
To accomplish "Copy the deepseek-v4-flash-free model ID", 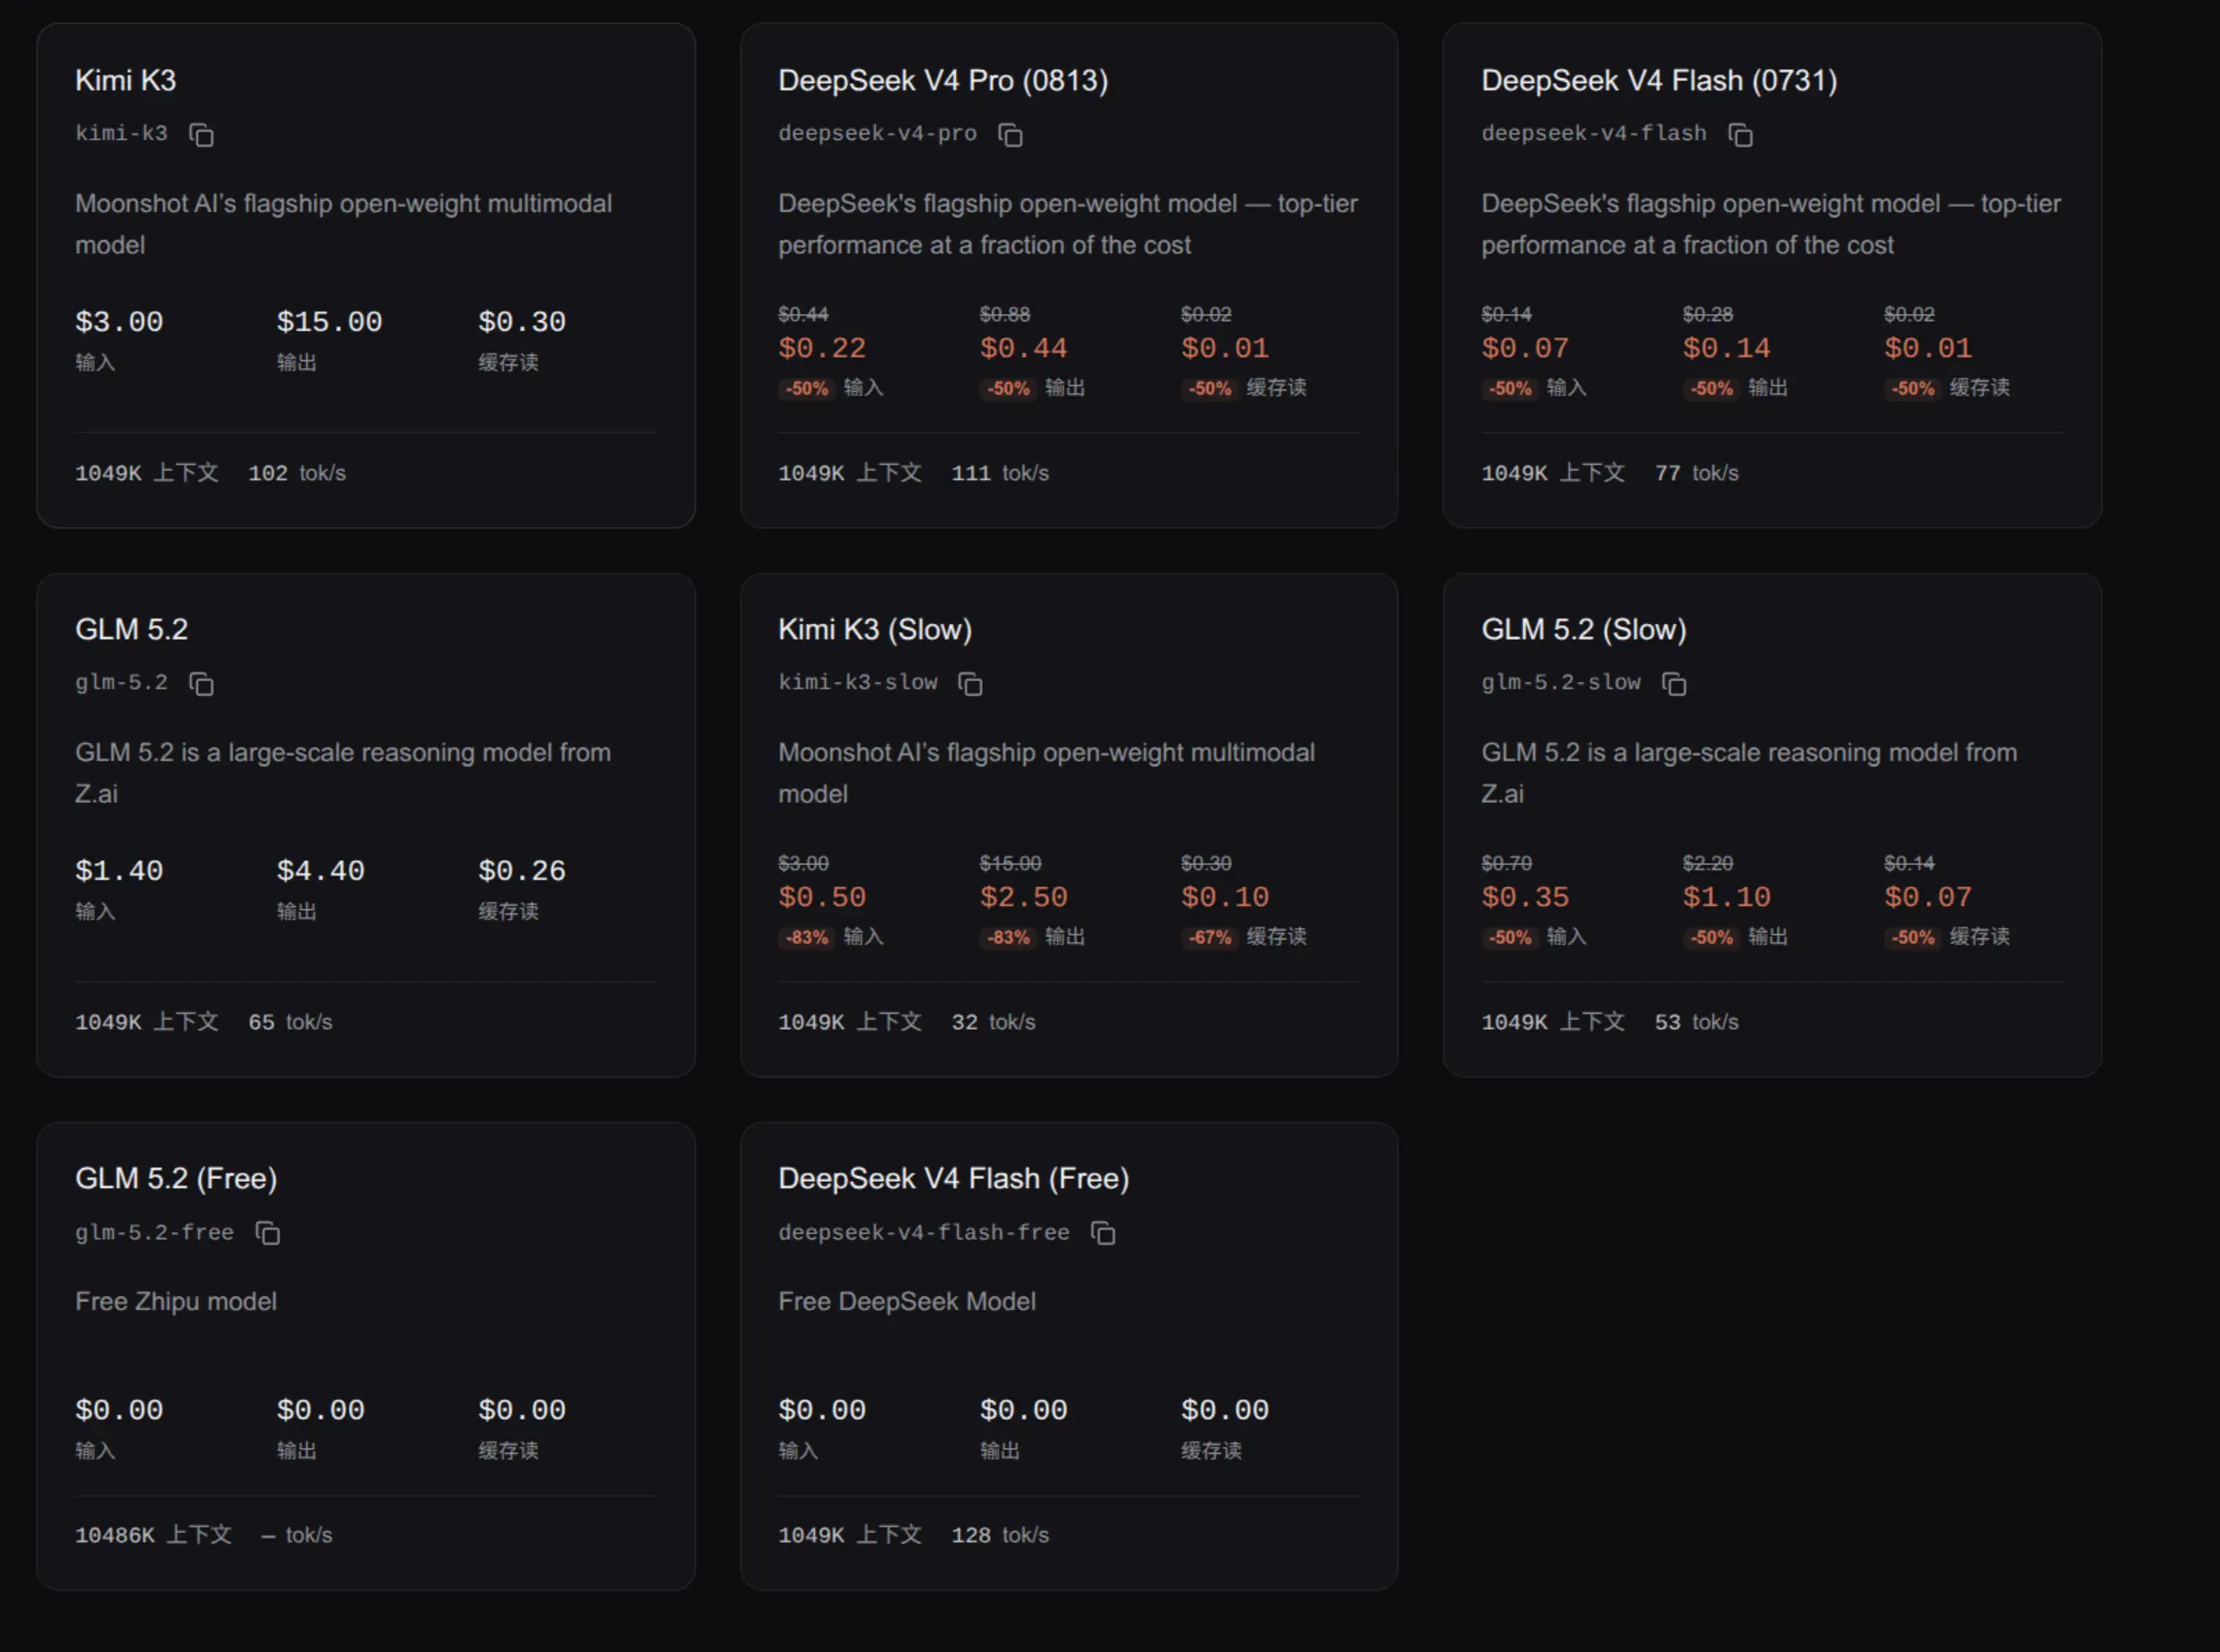I will coord(1103,1233).
